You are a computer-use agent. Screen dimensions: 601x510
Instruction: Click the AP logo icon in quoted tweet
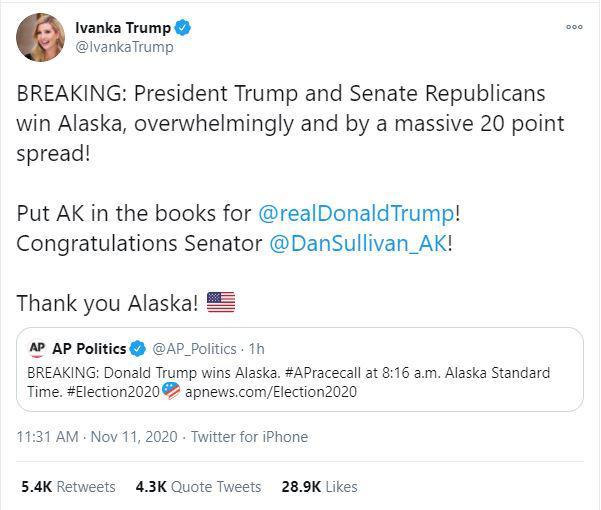[x=38, y=348]
